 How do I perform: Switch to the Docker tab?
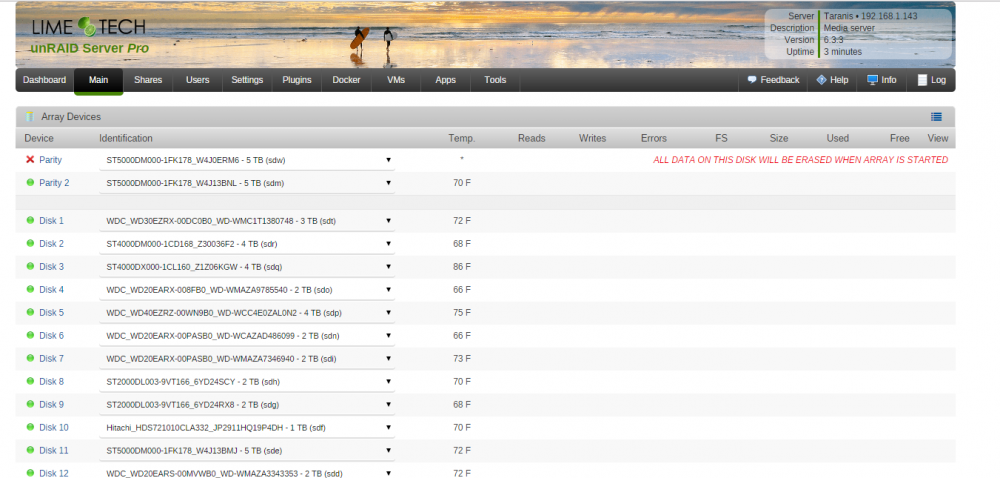(x=346, y=80)
